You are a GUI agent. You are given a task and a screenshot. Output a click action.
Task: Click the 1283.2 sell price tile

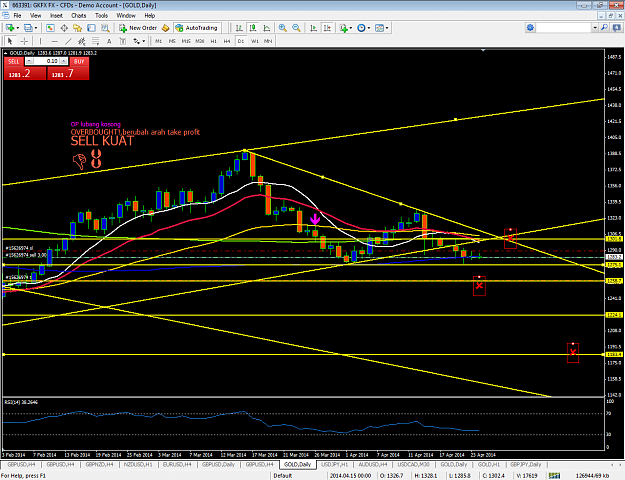[x=25, y=74]
